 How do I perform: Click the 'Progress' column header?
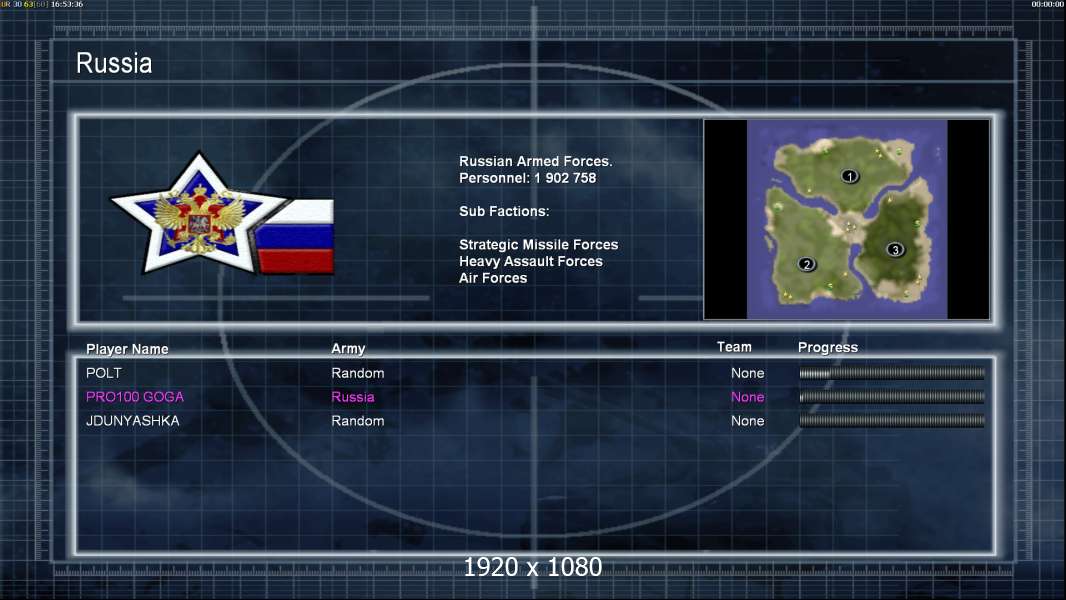(x=828, y=348)
